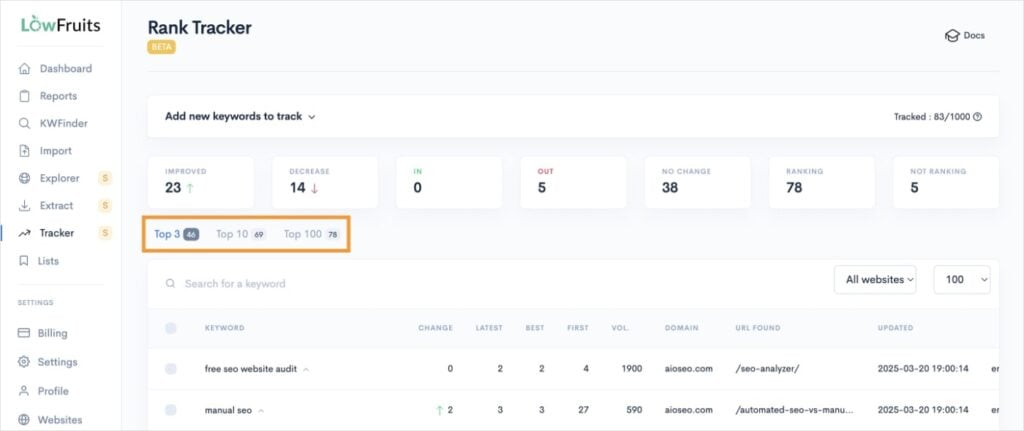Click the Improved 23 stat card
1024x431 pixels.
click(x=200, y=182)
